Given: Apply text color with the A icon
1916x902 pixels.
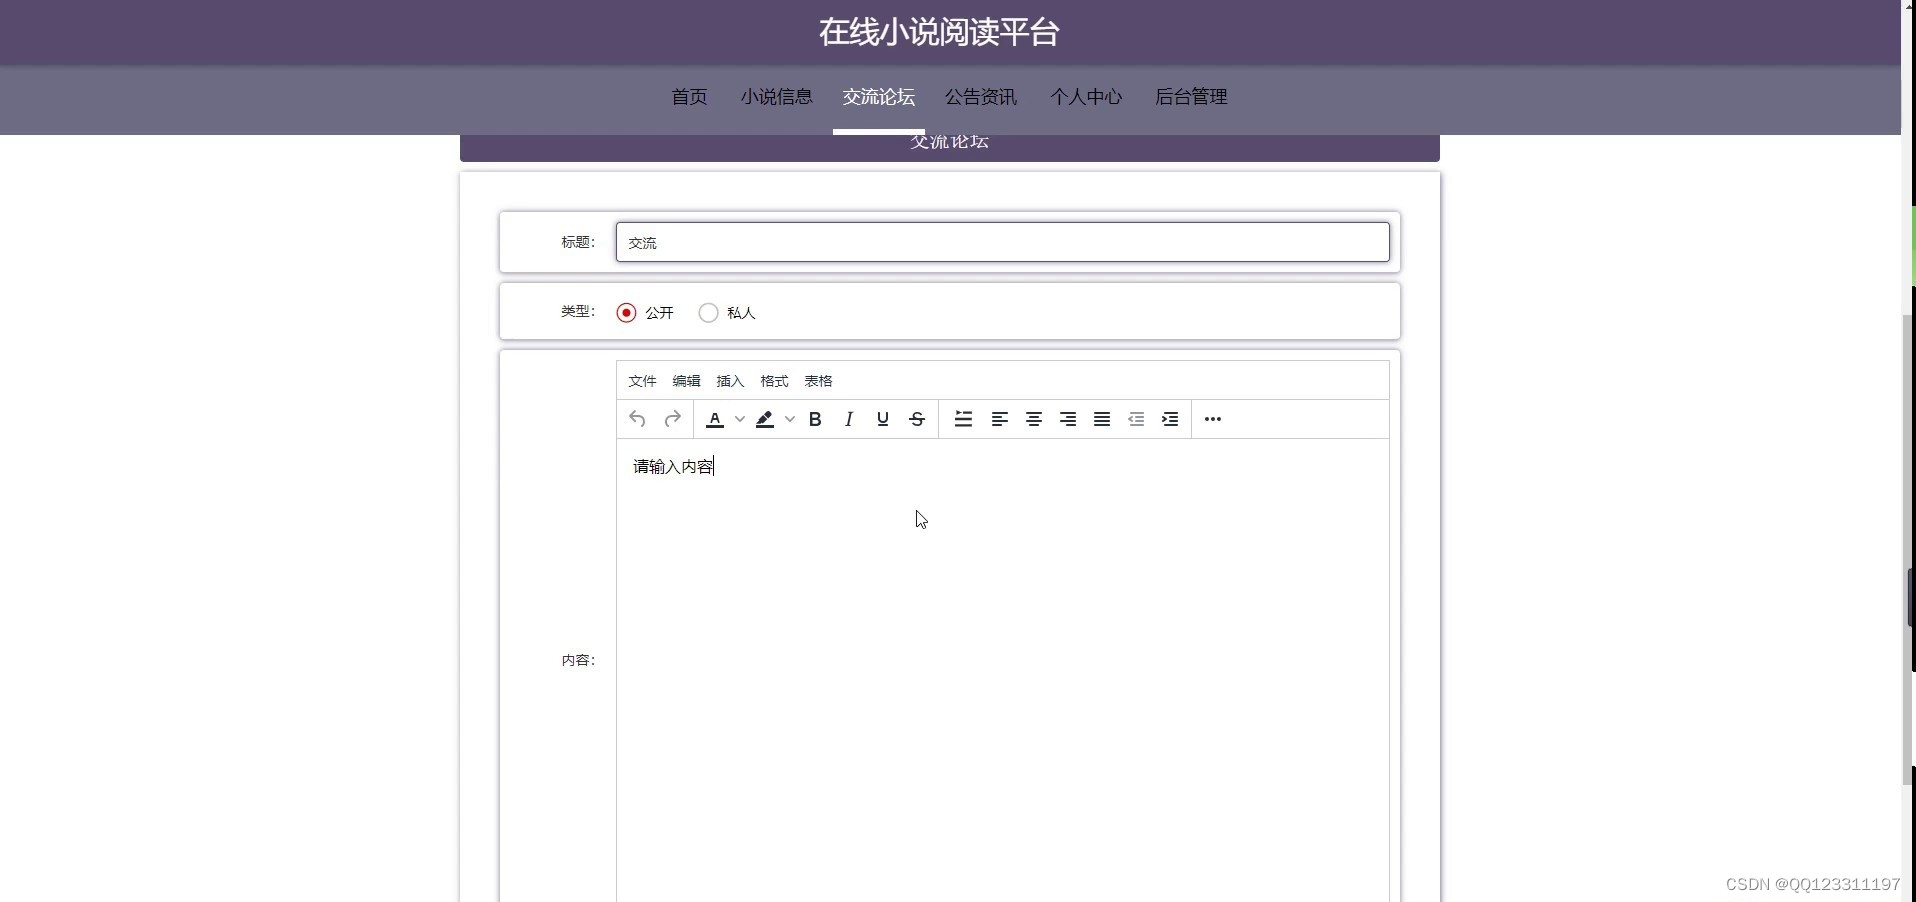Looking at the screenshot, I should [715, 419].
